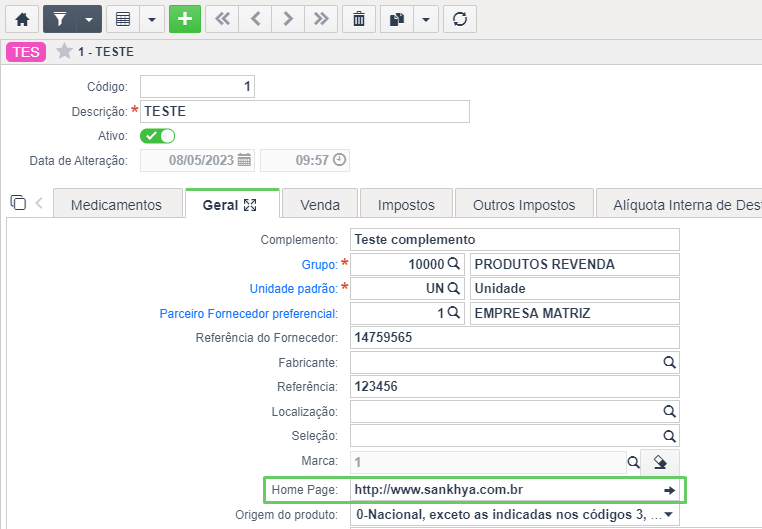Expand filter options dropdown arrow
Viewport: 762px width, 529px height.
point(89,19)
